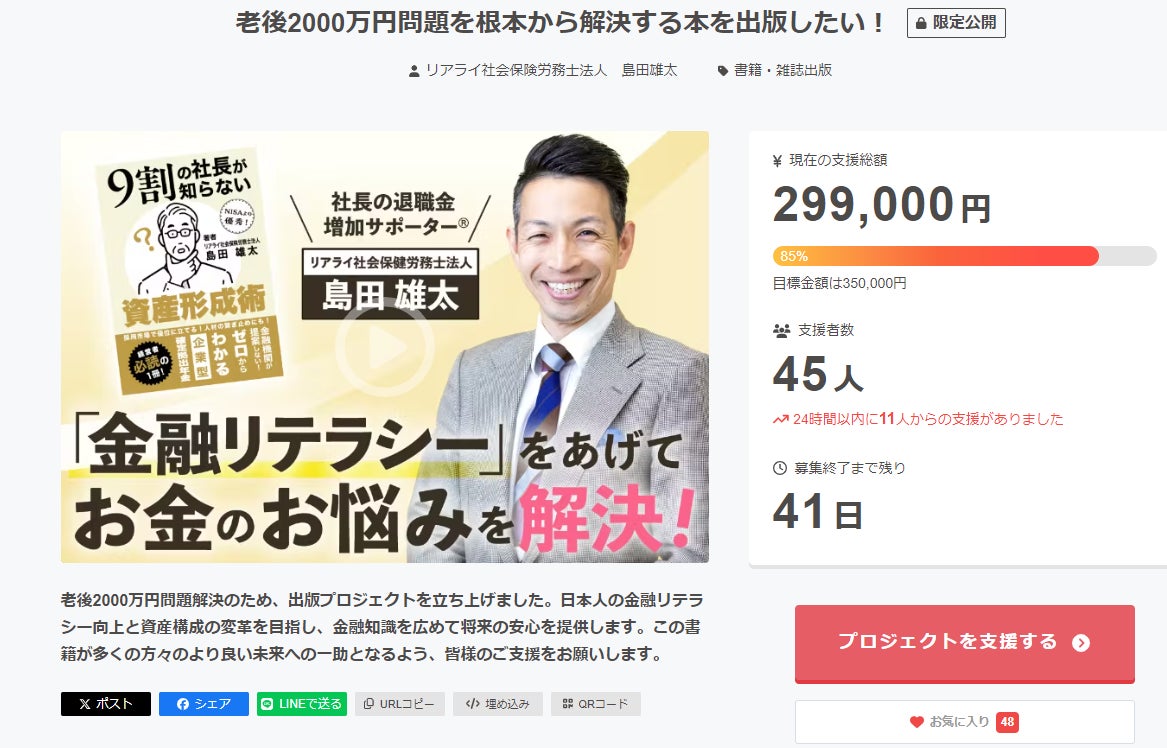Play the project video

pyautogui.click(x=384, y=347)
